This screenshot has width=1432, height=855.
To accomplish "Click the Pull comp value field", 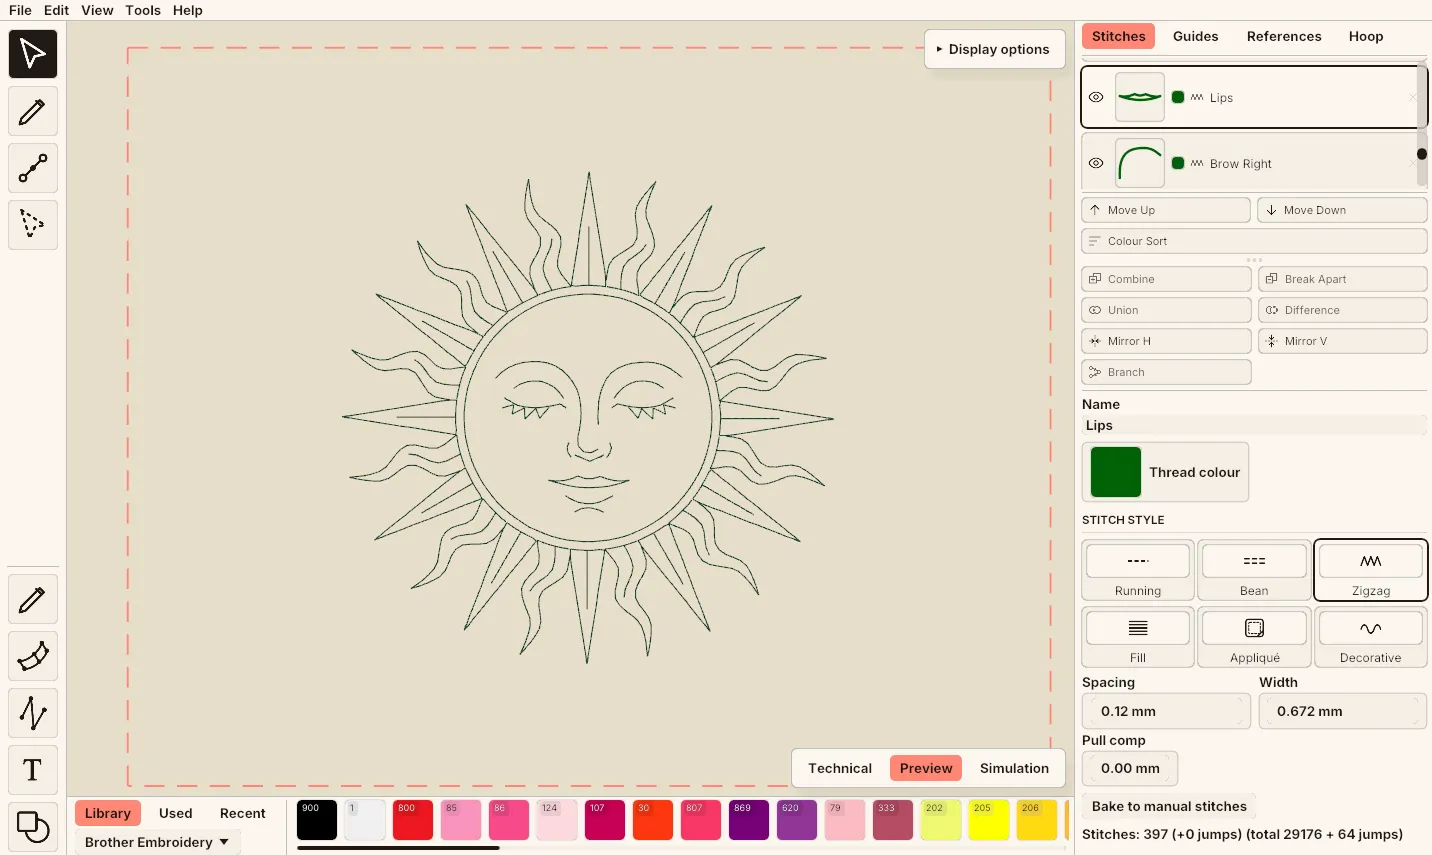I will 1130,768.
